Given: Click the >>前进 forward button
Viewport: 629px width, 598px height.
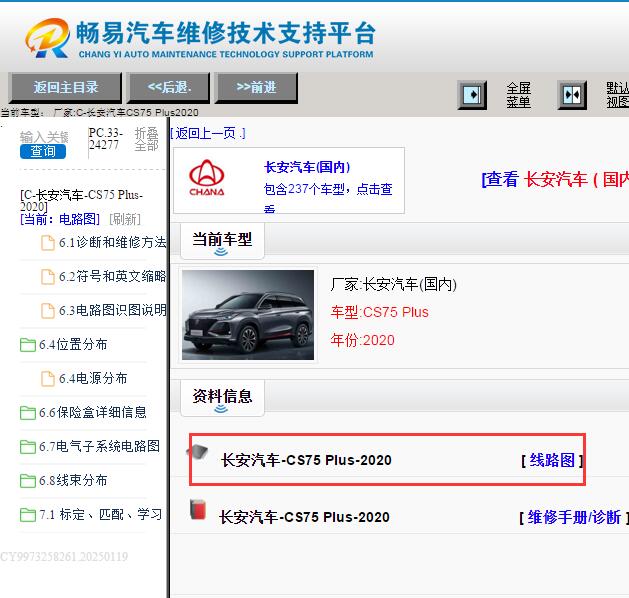Looking at the screenshot, I should click(256, 87).
